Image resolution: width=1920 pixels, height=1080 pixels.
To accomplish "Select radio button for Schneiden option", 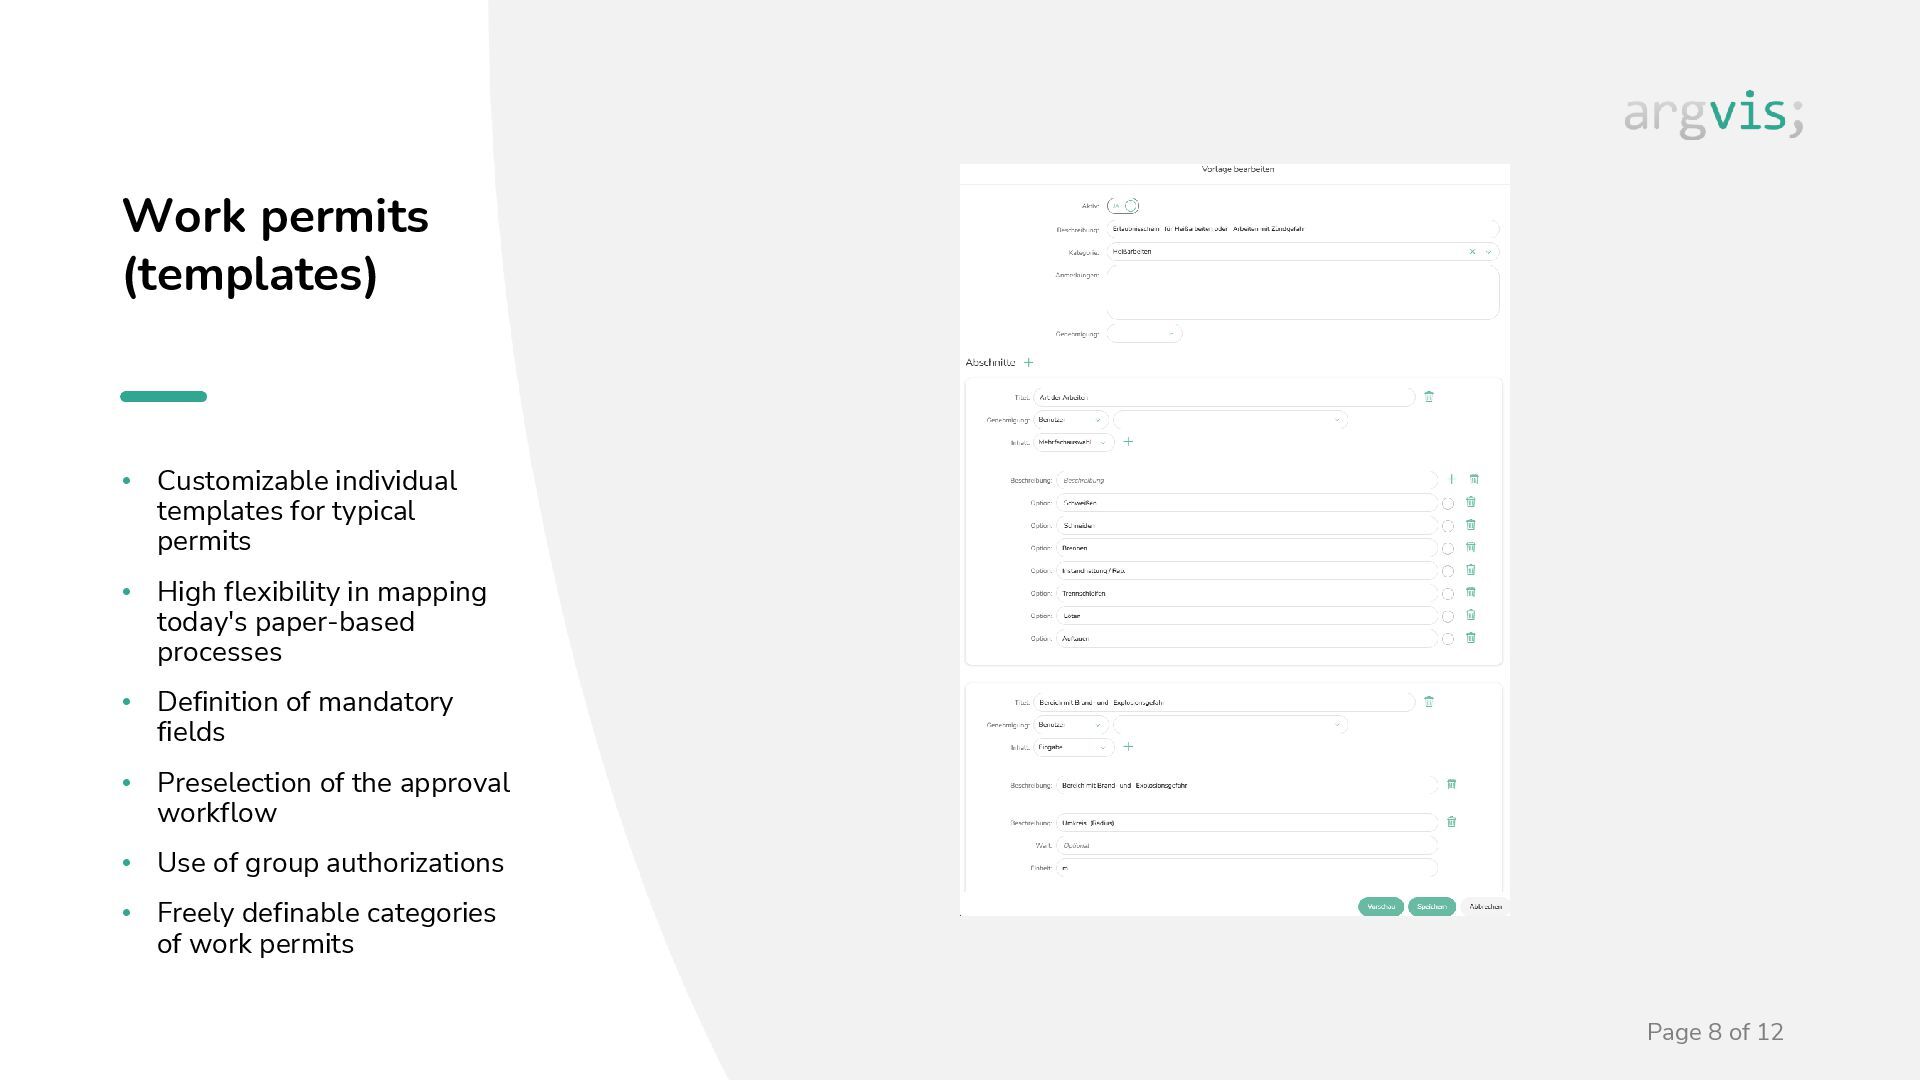I will [1447, 526].
